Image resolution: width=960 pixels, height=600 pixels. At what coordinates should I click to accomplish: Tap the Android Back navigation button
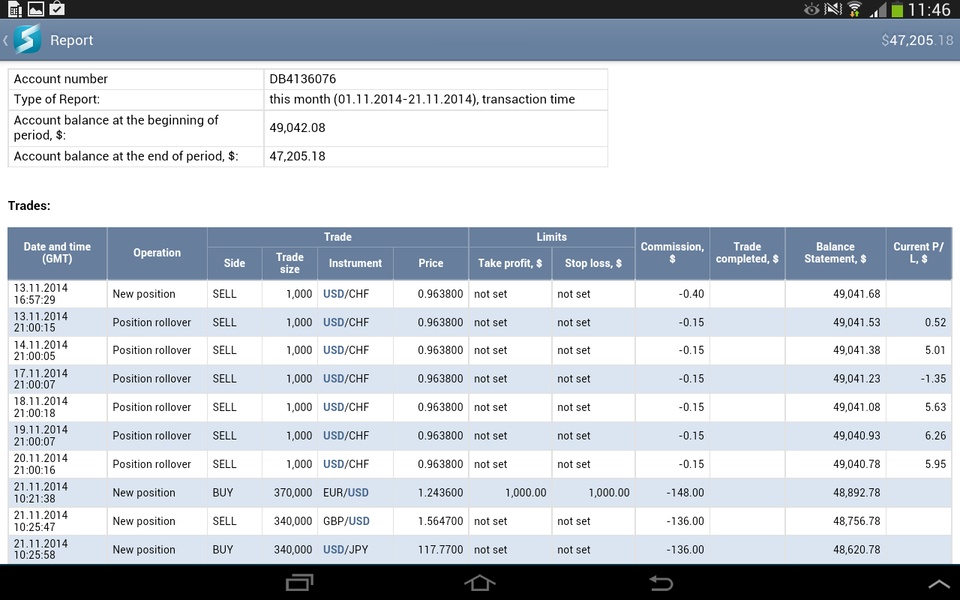point(661,583)
